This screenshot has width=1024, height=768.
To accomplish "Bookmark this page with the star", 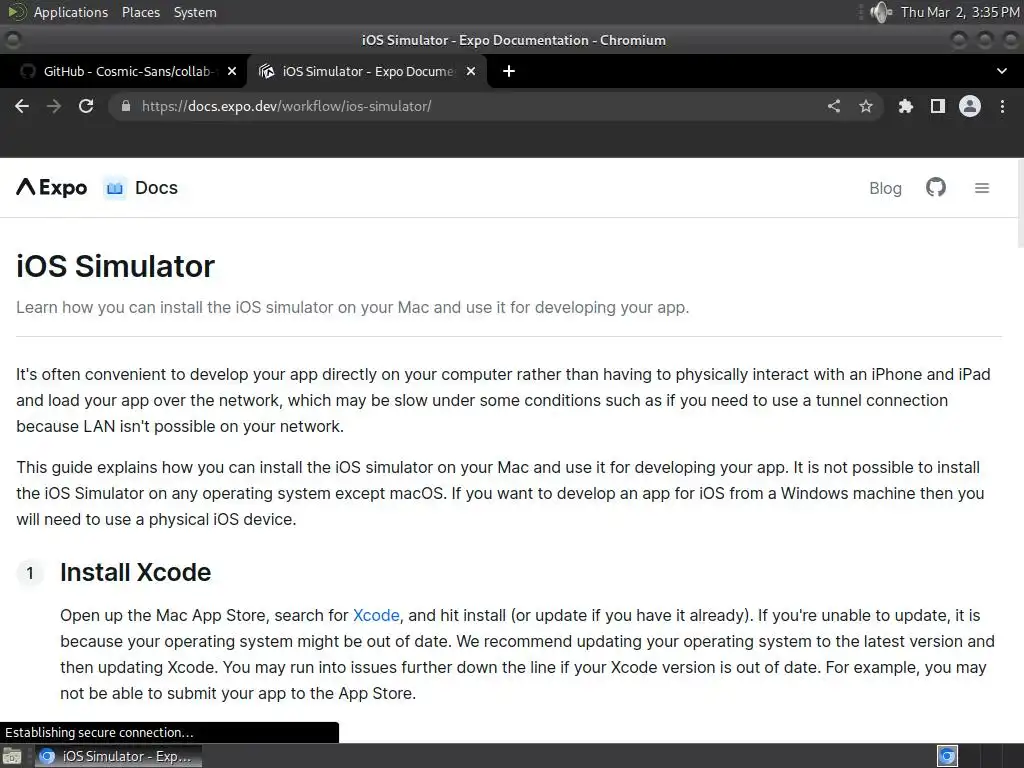I will (866, 106).
